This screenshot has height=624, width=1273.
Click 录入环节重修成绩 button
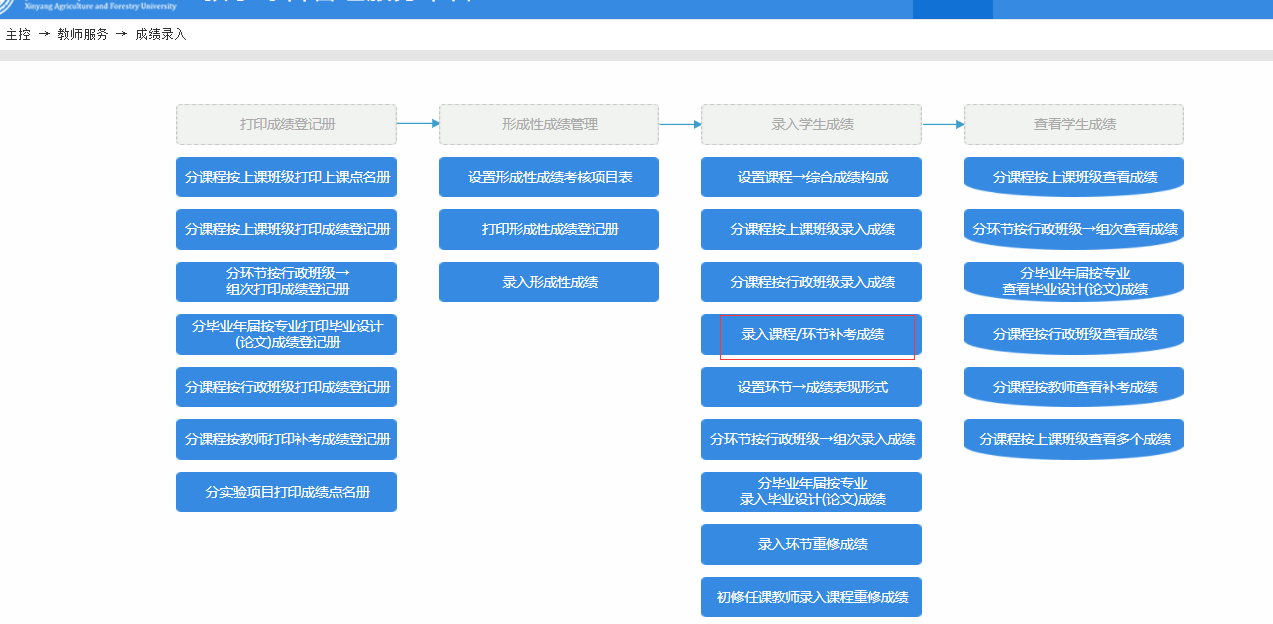point(811,544)
